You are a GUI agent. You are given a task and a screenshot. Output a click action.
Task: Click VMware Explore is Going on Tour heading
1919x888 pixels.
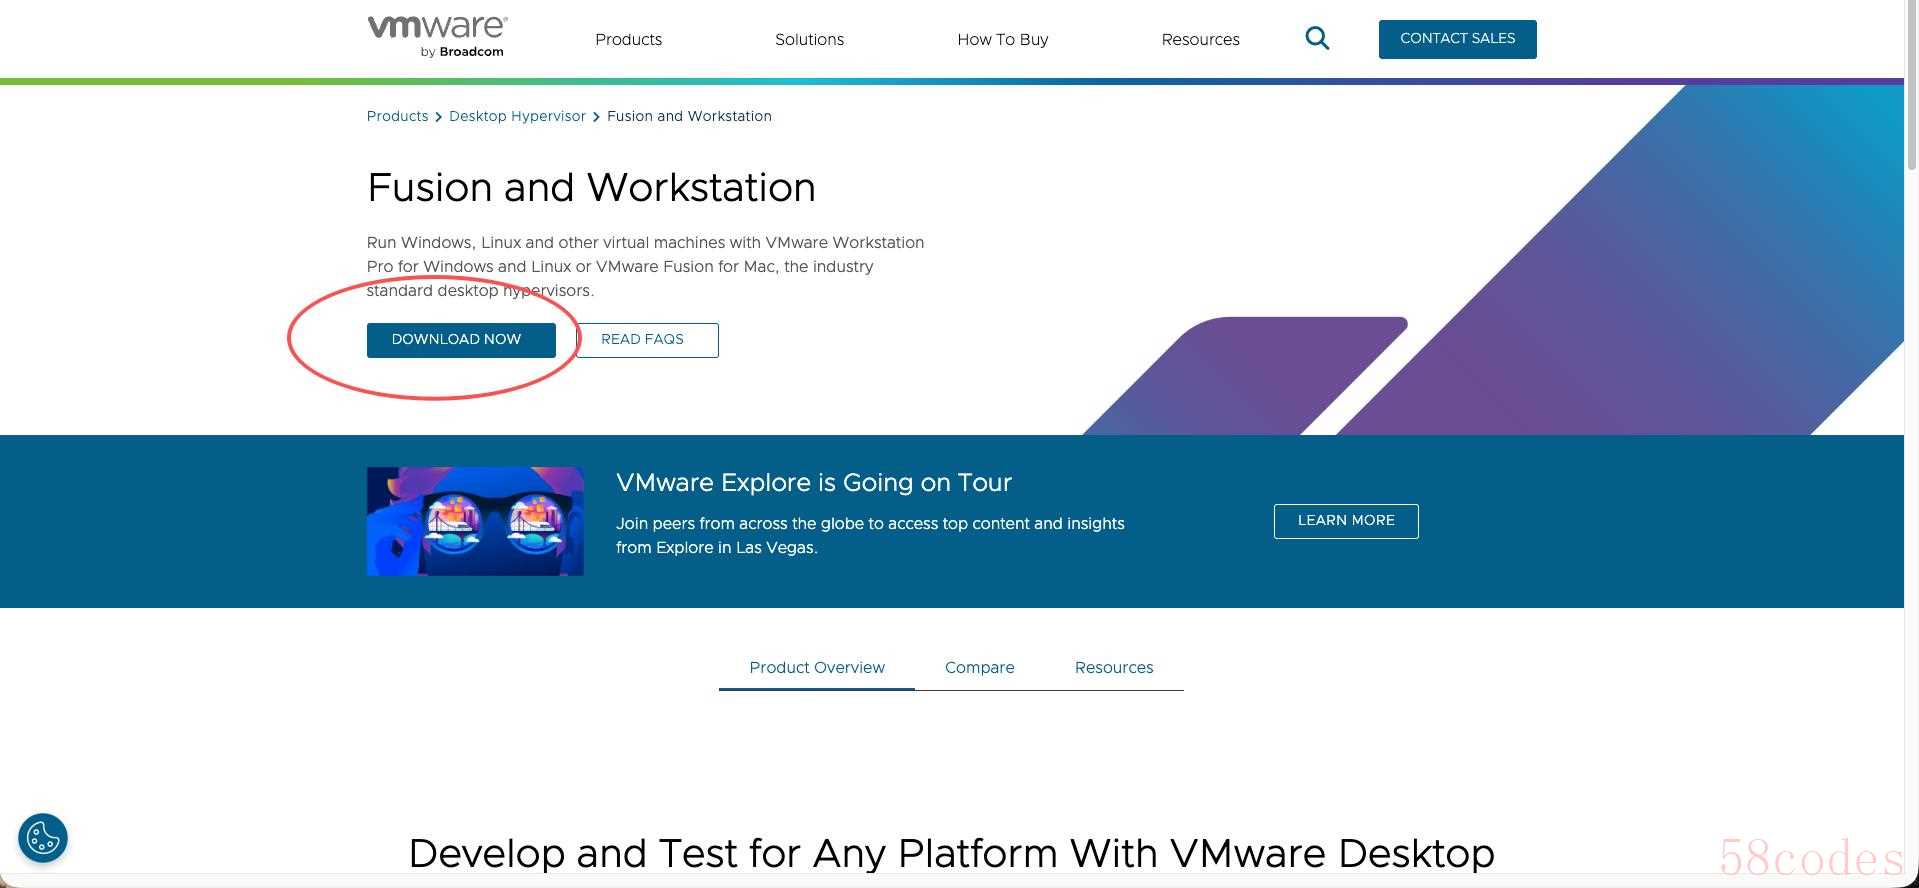[814, 483]
